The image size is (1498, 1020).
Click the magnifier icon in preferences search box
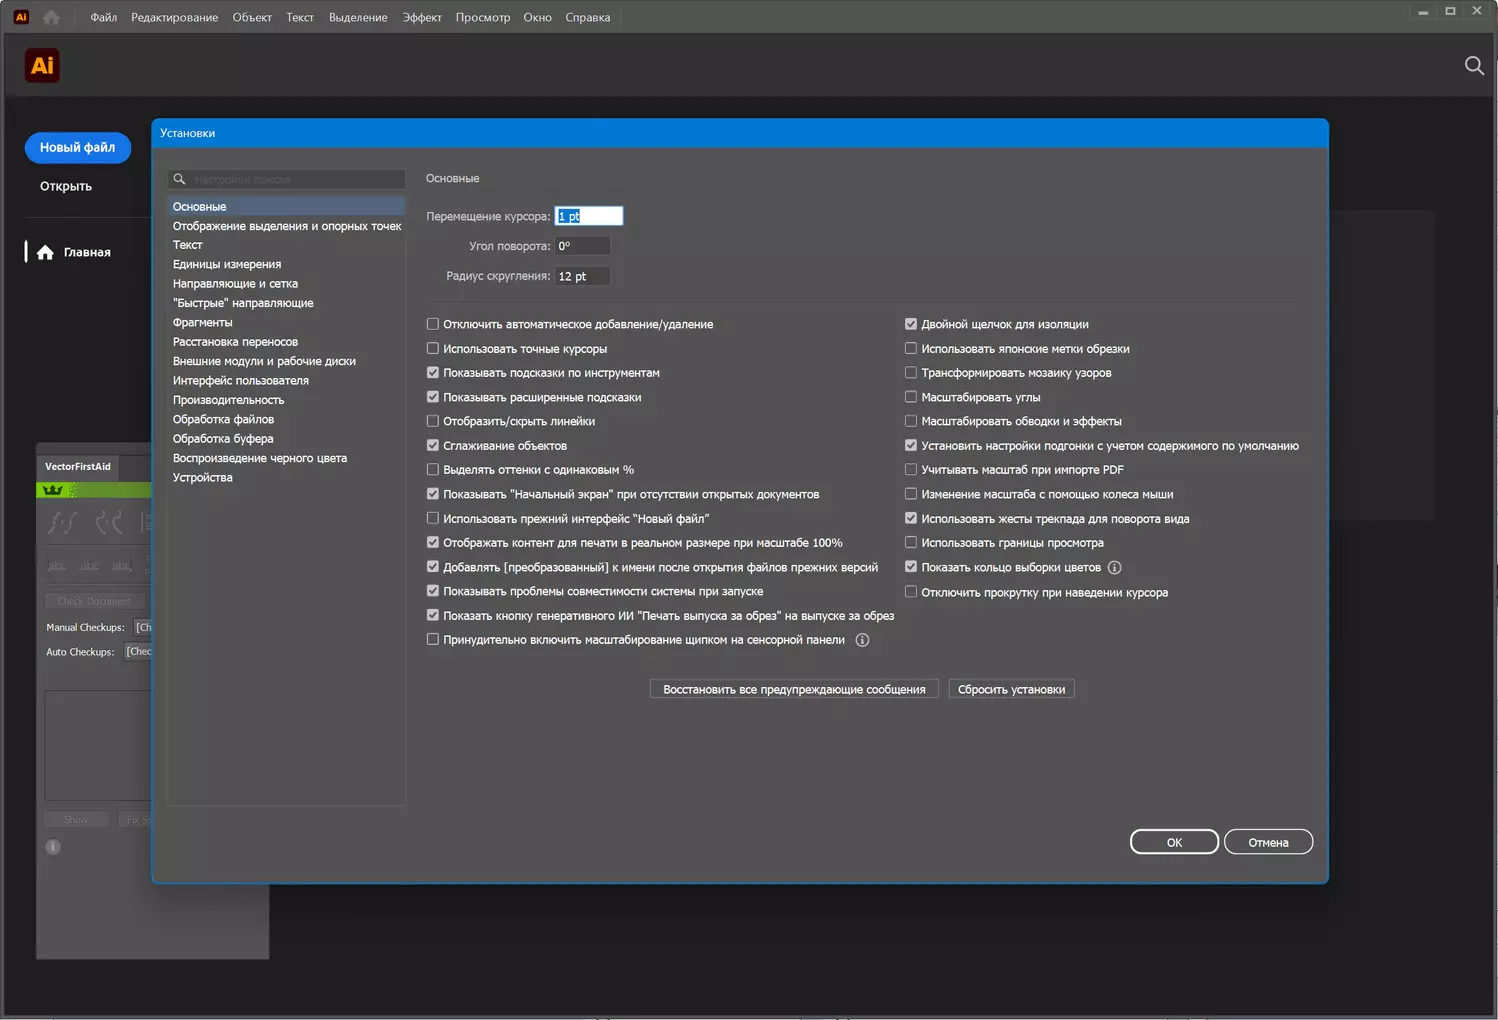point(180,179)
